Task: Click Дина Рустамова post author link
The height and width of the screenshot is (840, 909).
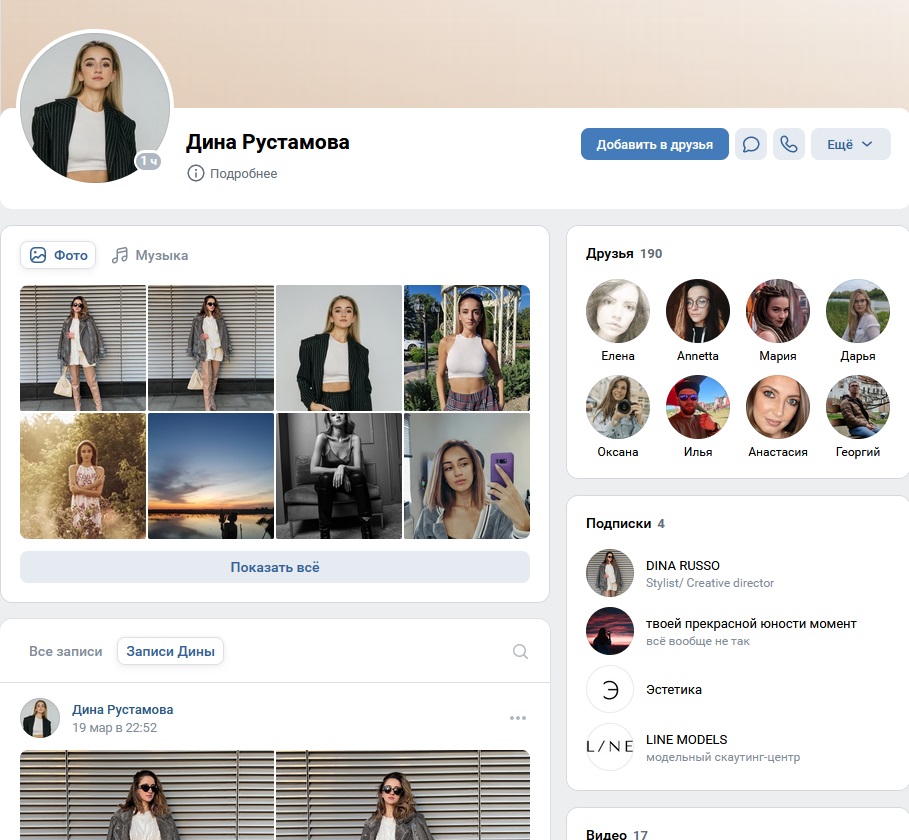Action: click(122, 710)
